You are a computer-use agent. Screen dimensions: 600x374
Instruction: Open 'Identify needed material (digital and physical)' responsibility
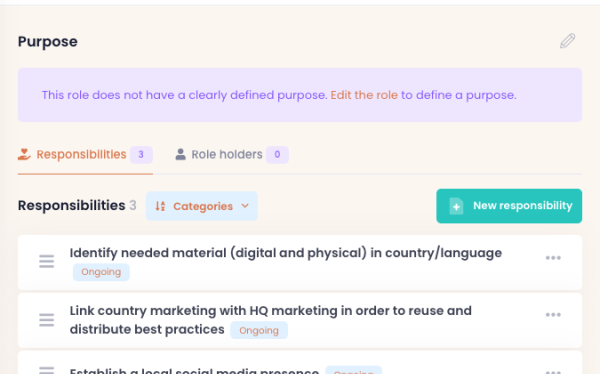pyautogui.click(x=285, y=253)
